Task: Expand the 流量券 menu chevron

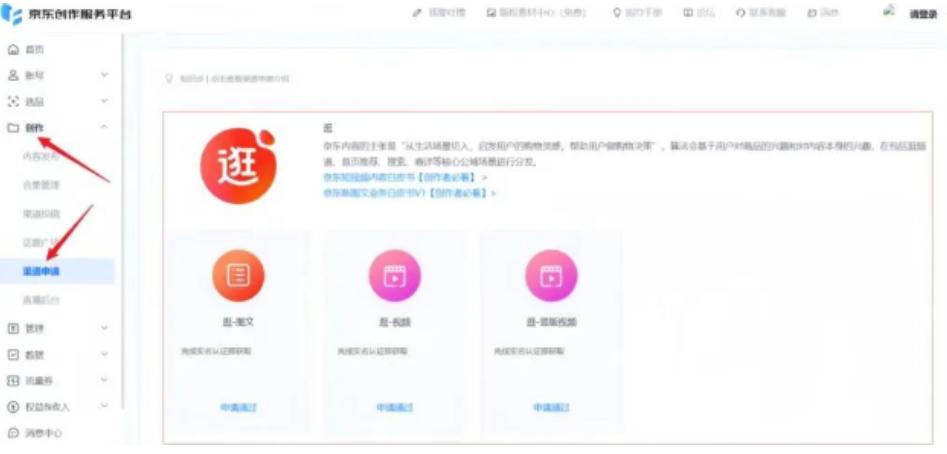Action: (x=104, y=380)
